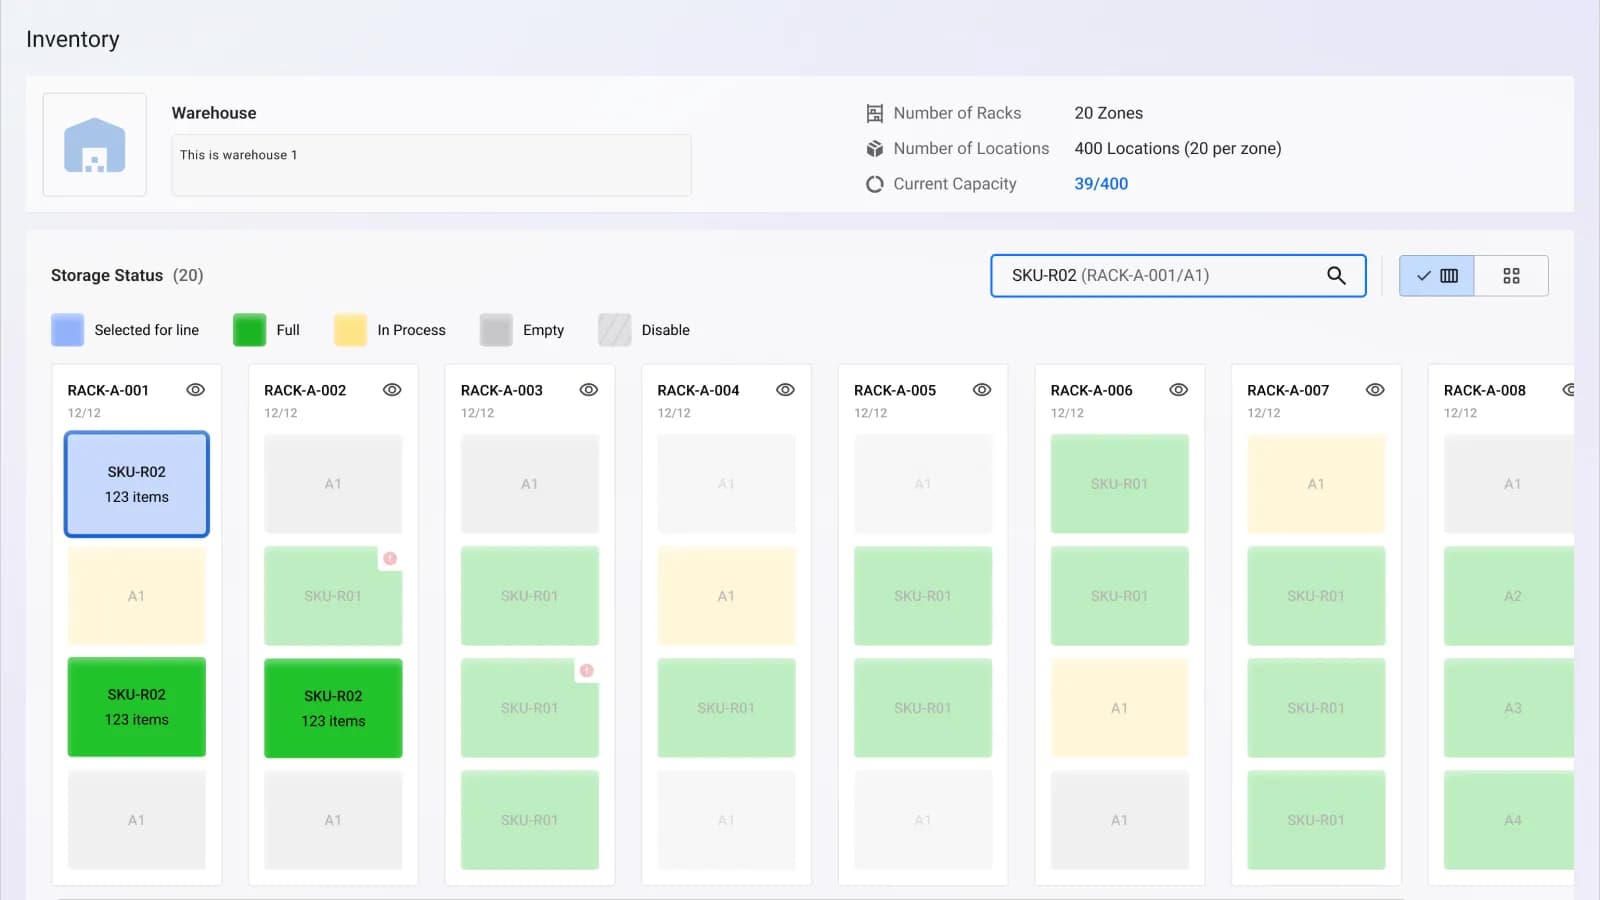Click the warehouse description text box

click(431, 165)
